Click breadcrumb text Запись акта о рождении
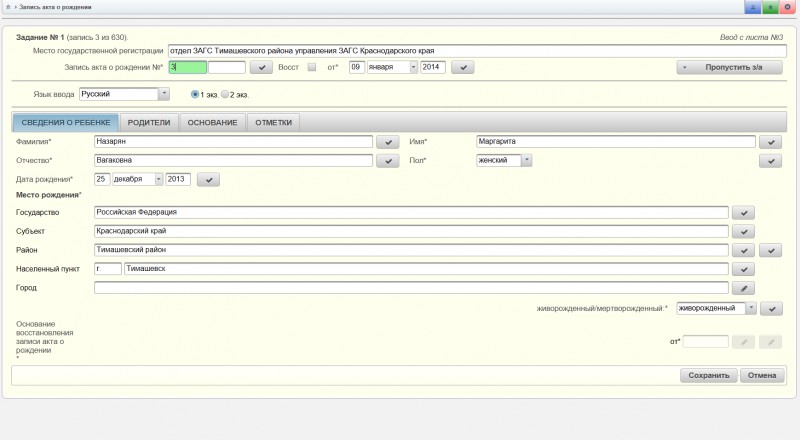Image resolution: width=800 pixels, height=440 pixels. pos(55,7)
